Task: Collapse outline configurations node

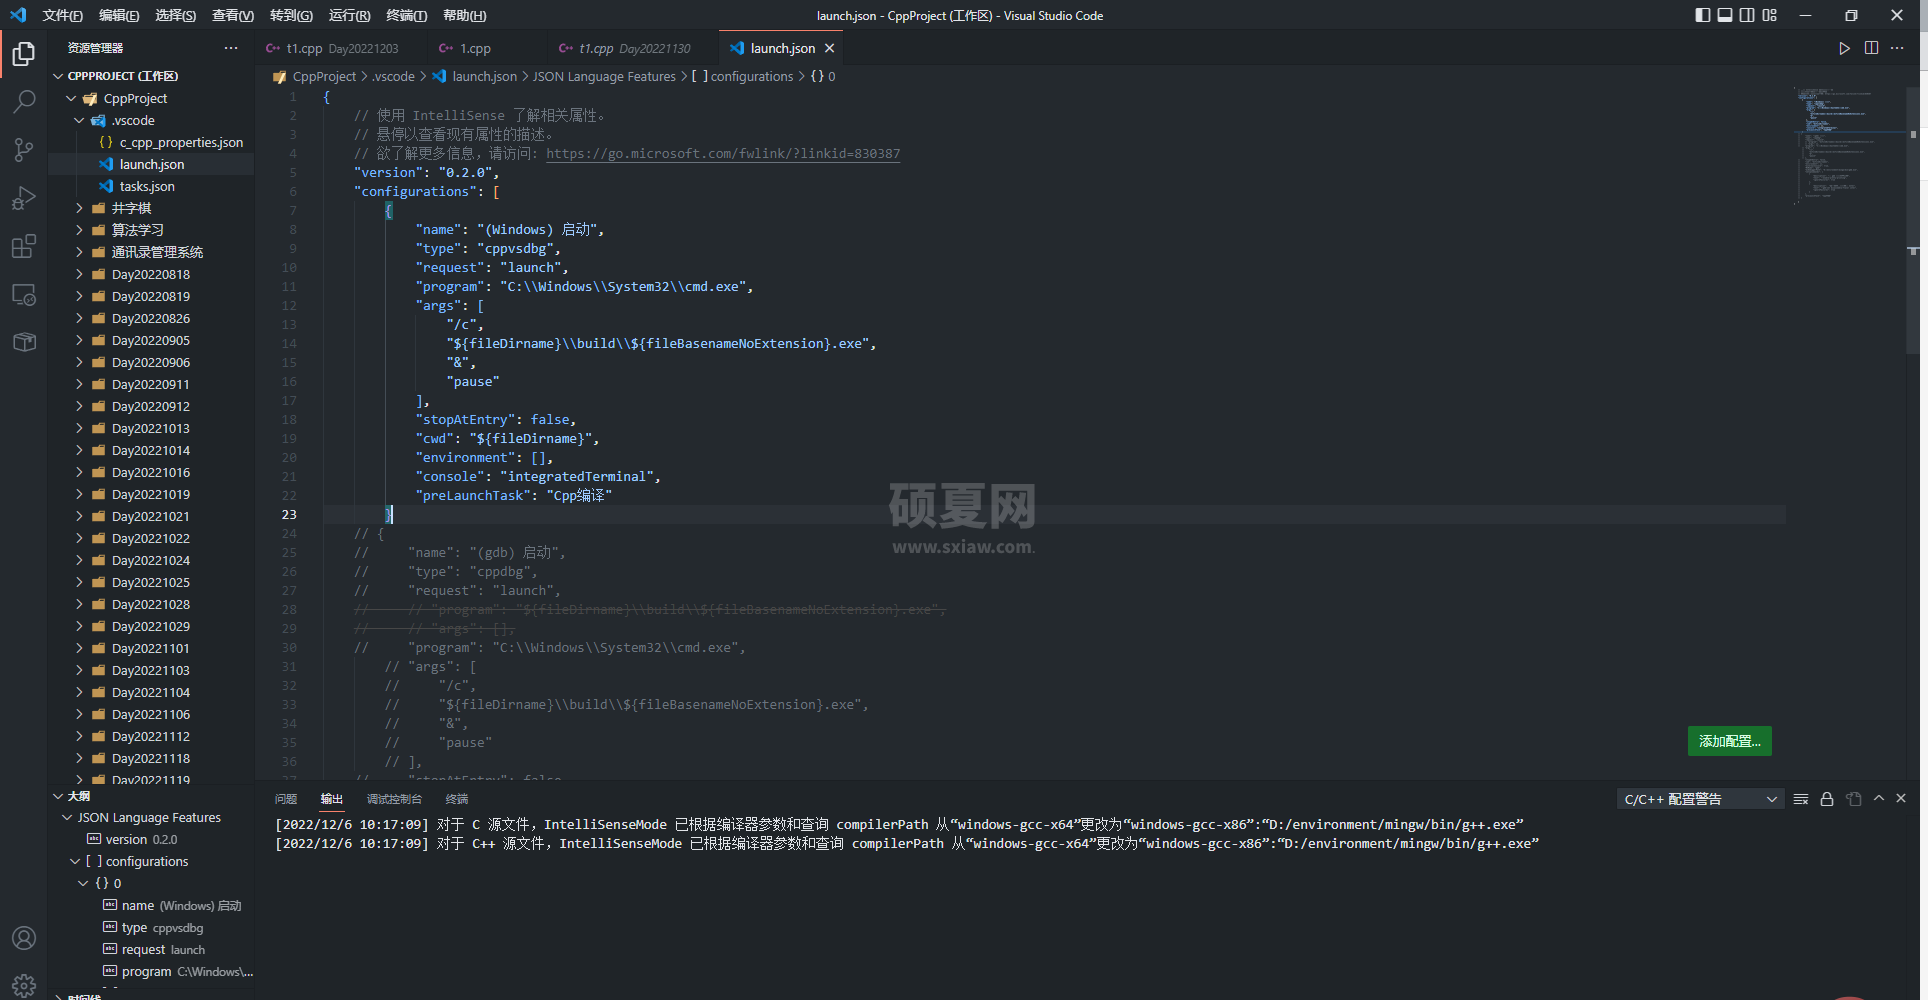Action: click(x=75, y=861)
